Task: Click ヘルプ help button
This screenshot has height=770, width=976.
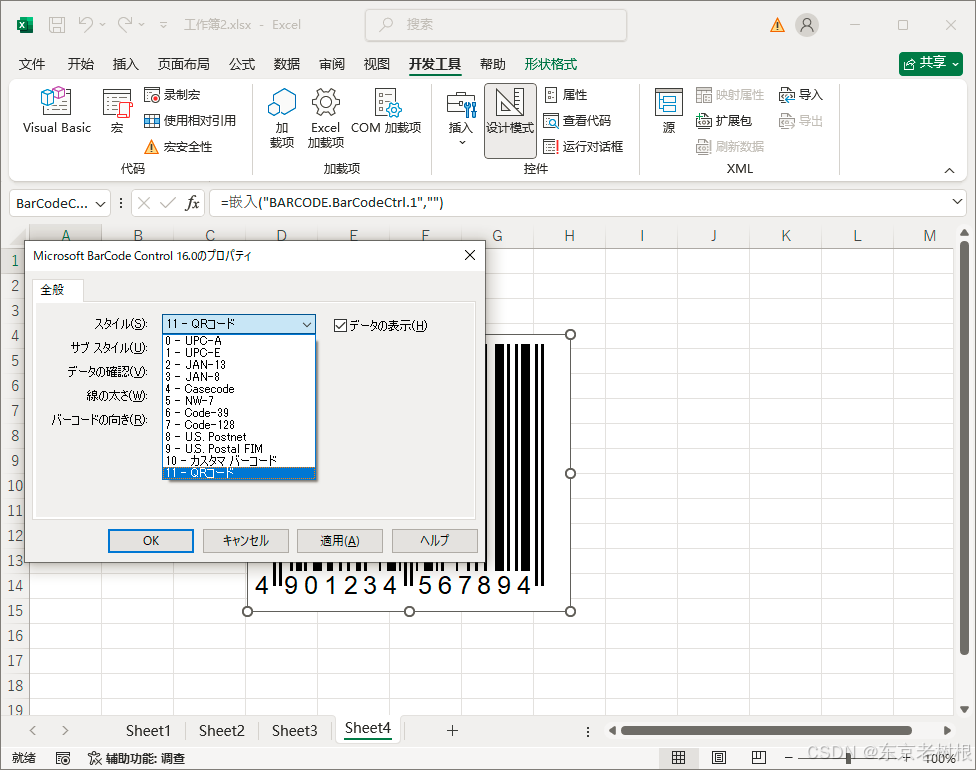Action: 434,540
